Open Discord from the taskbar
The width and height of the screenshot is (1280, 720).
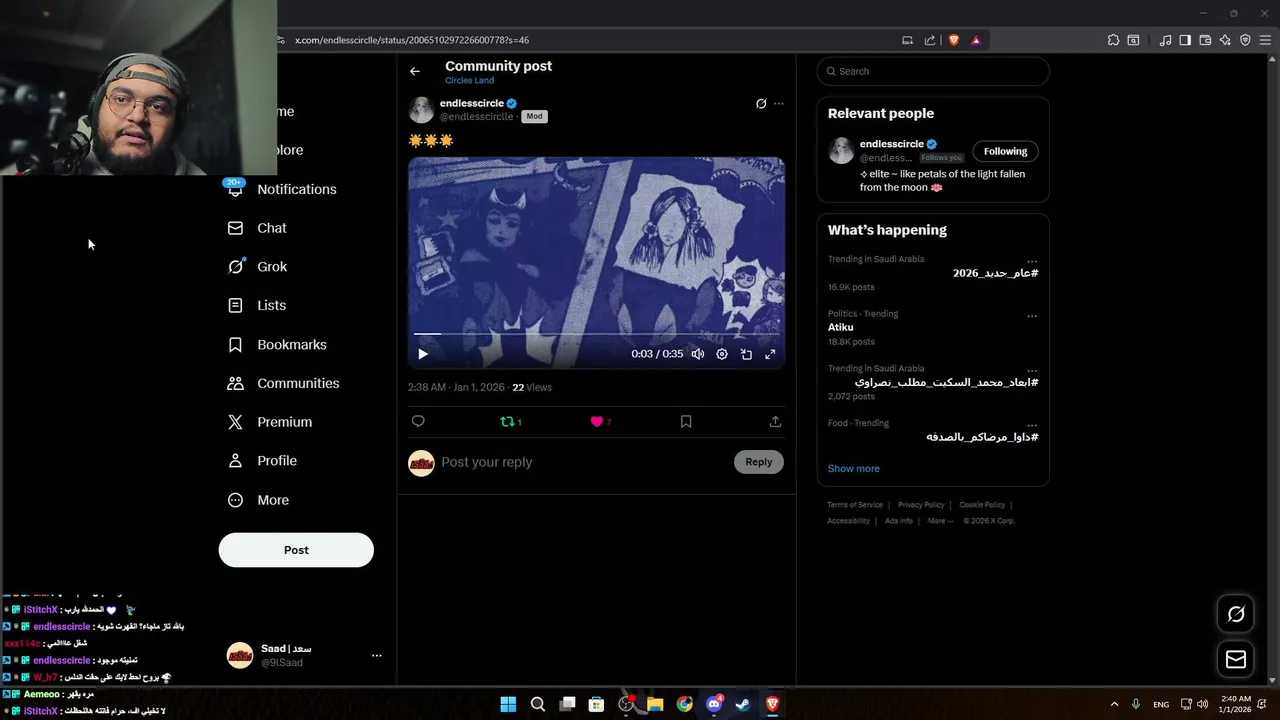pyautogui.click(x=714, y=704)
